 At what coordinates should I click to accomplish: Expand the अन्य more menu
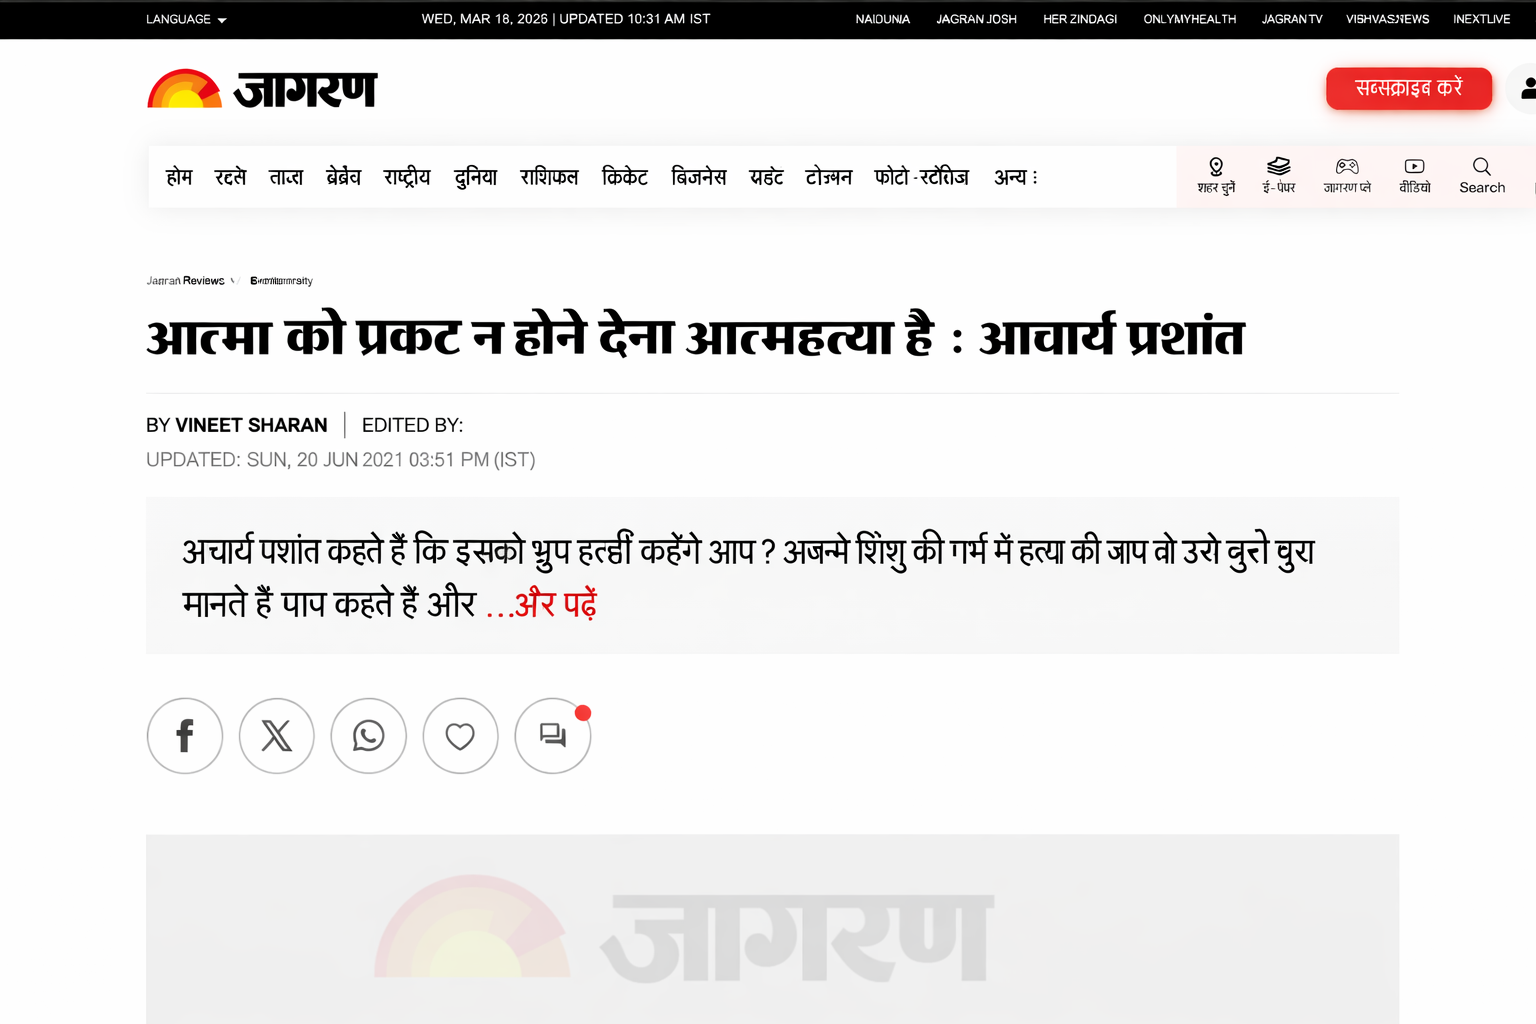1015,177
